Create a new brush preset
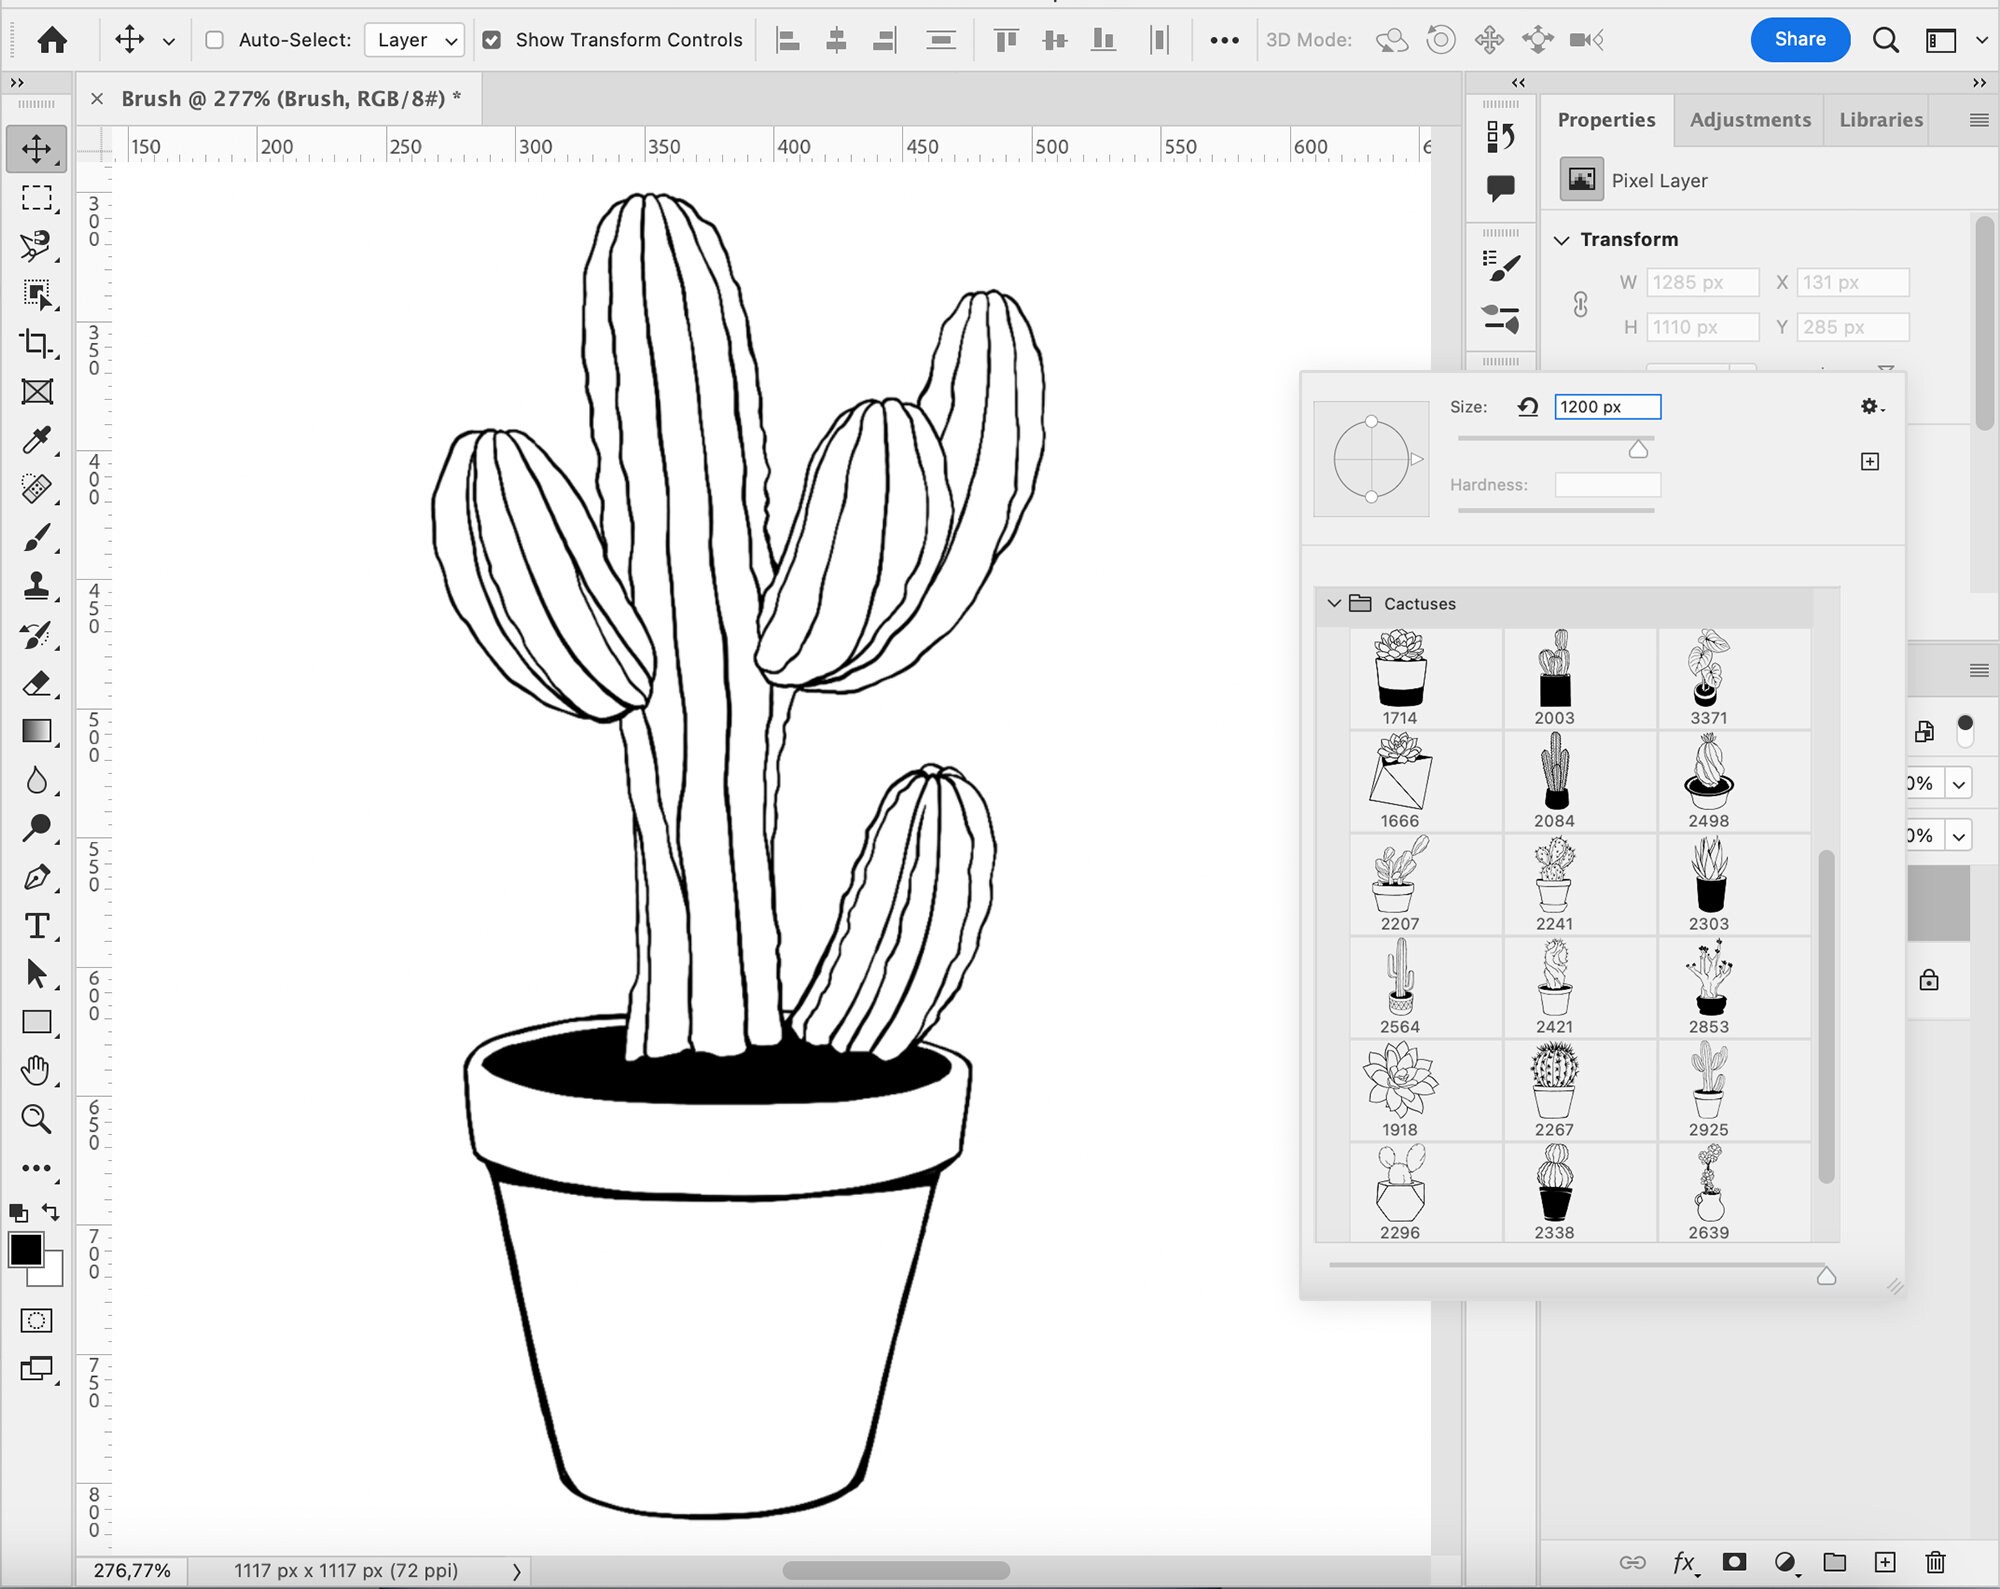The image size is (2000, 1589). (1870, 461)
